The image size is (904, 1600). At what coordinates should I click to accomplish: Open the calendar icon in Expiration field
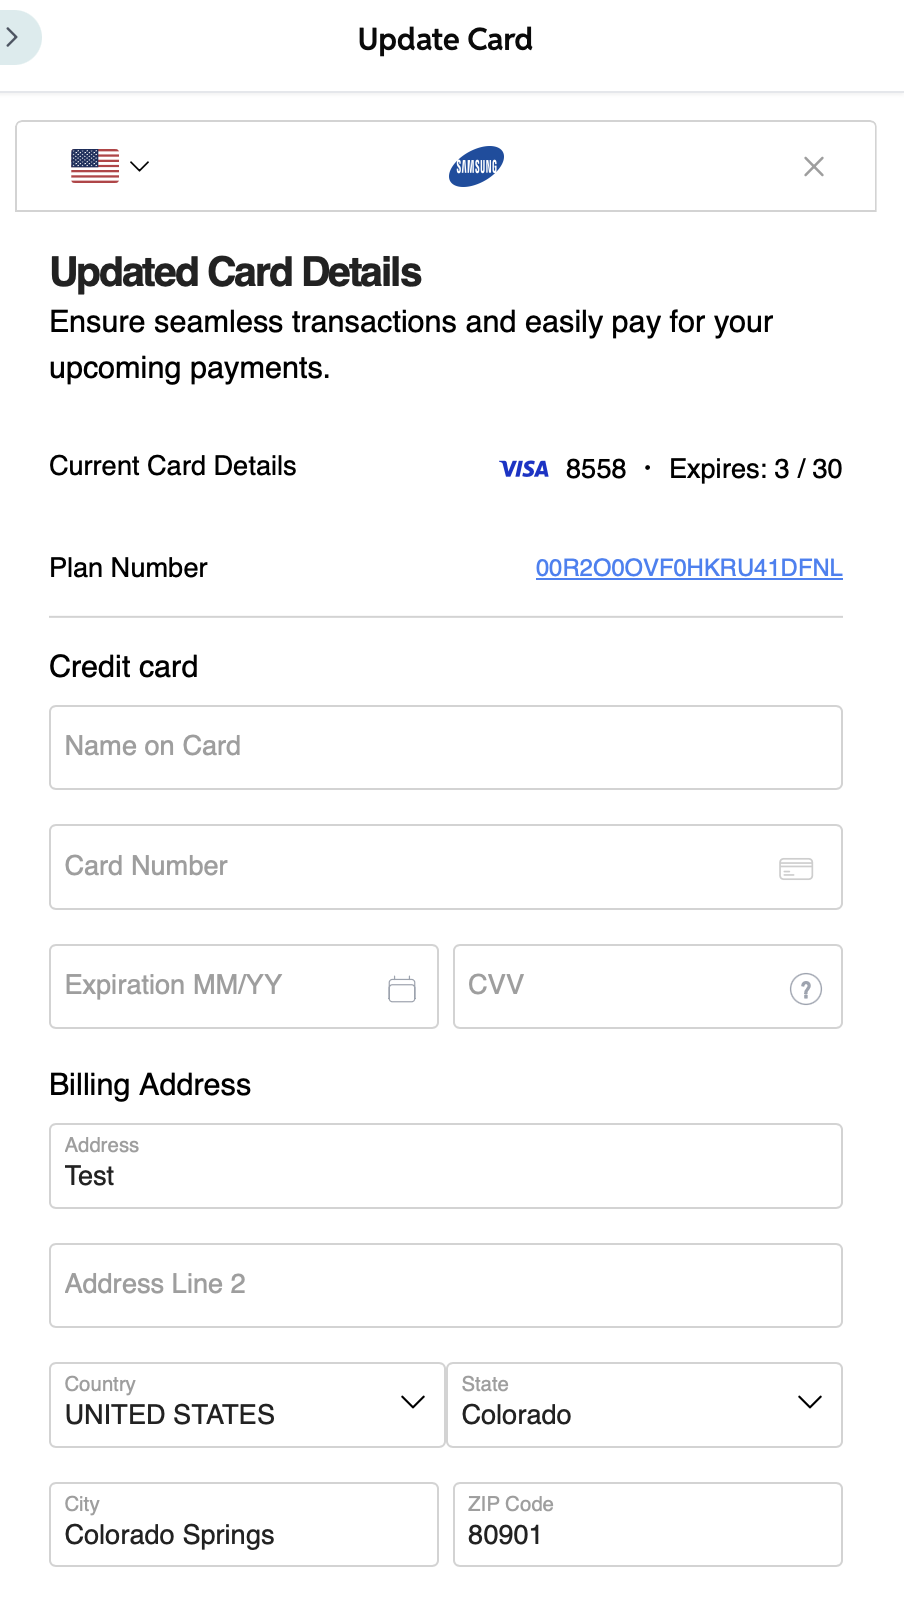(x=401, y=986)
